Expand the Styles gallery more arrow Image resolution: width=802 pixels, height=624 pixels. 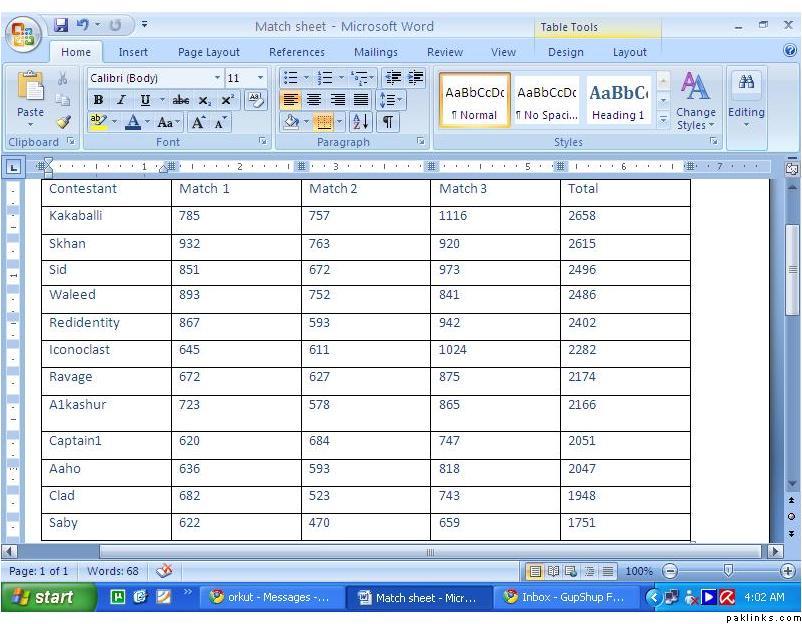(x=663, y=119)
